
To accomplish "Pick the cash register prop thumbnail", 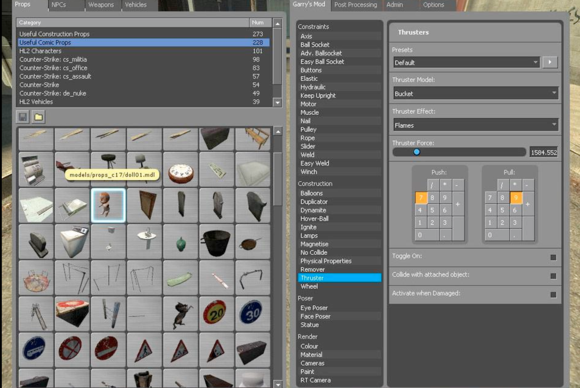I will [36, 169].
